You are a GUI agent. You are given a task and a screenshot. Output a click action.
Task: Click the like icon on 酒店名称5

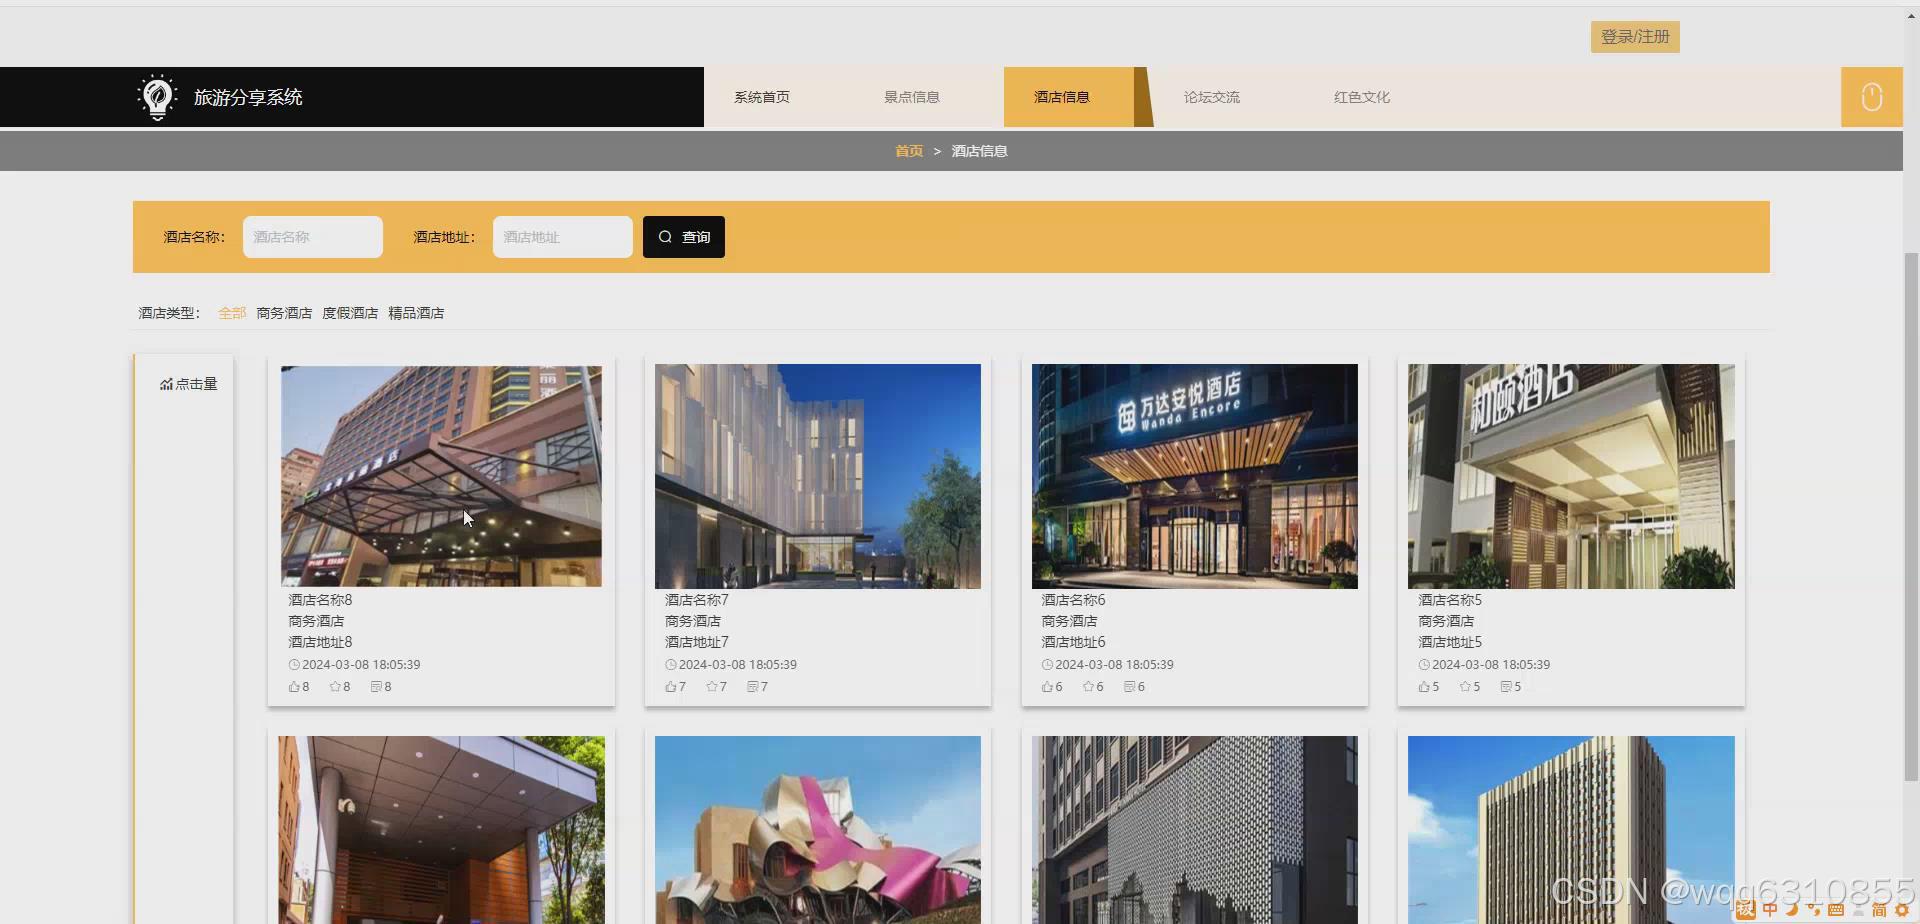1424,687
